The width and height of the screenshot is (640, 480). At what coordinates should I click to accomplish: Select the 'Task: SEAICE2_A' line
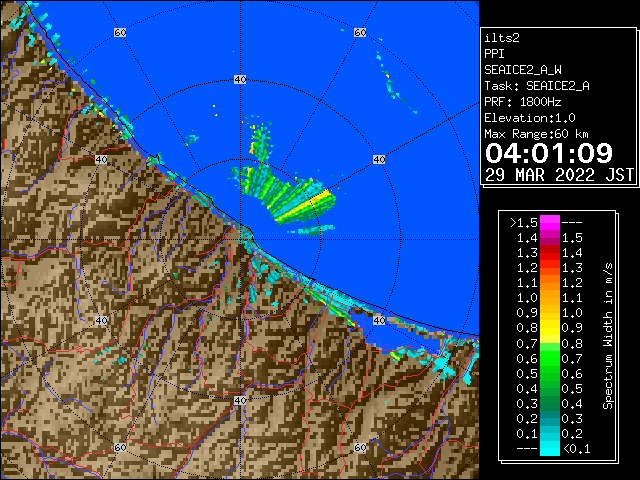point(537,86)
